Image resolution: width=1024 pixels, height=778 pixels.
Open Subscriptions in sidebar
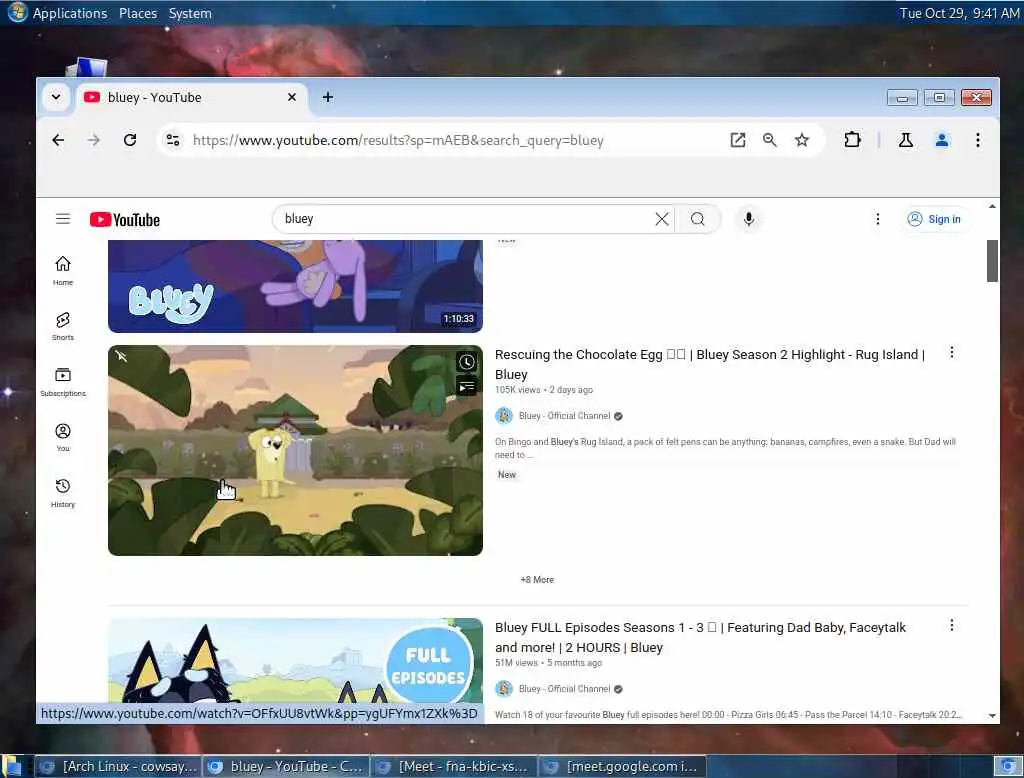(63, 381)
